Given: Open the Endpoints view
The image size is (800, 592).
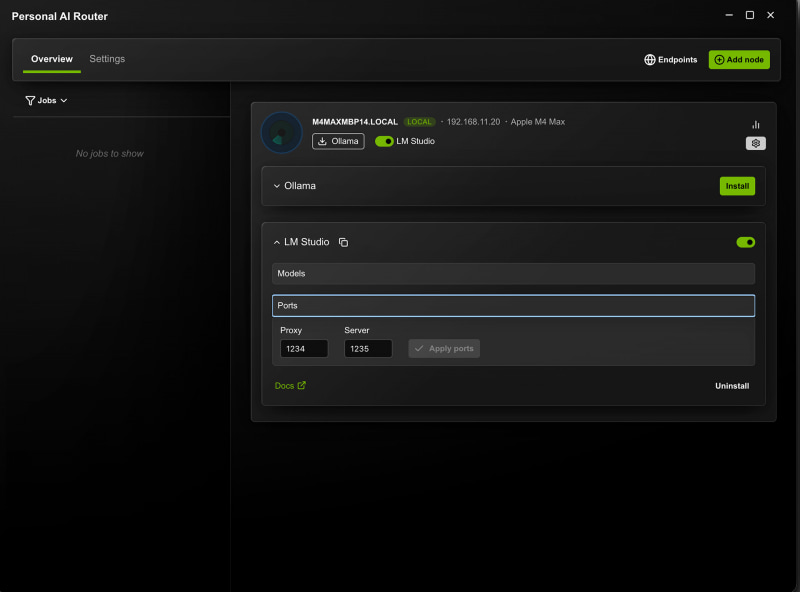Looking at the screenshot, I should point(671,60).
